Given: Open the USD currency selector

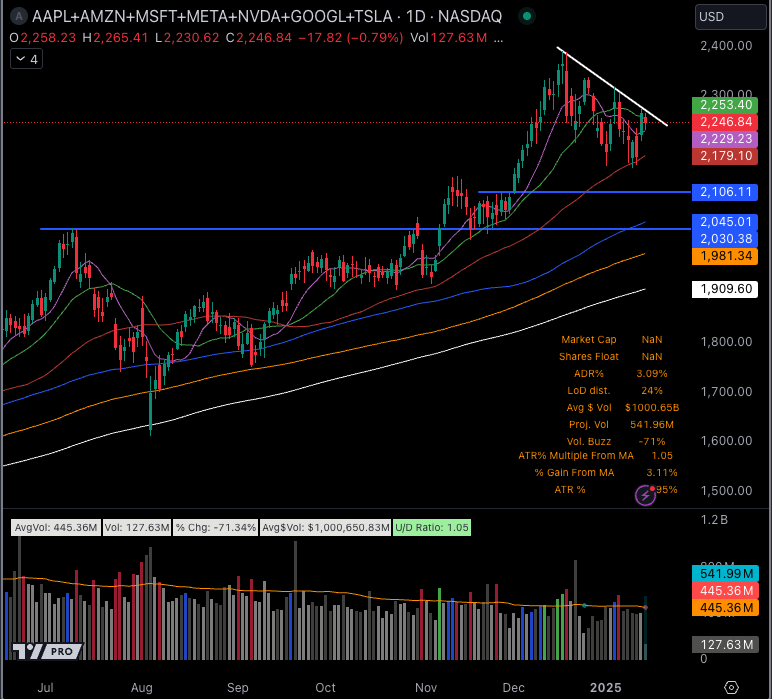Looking at the screenshot, I should pyautogui.click(x=731, y=17).
